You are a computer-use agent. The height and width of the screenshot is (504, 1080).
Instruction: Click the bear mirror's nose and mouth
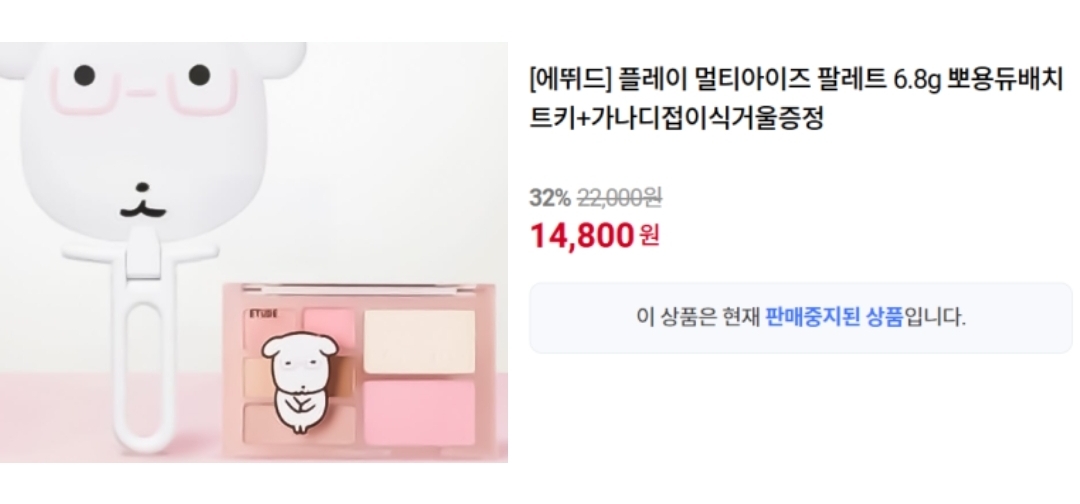[x=143, y=203]
